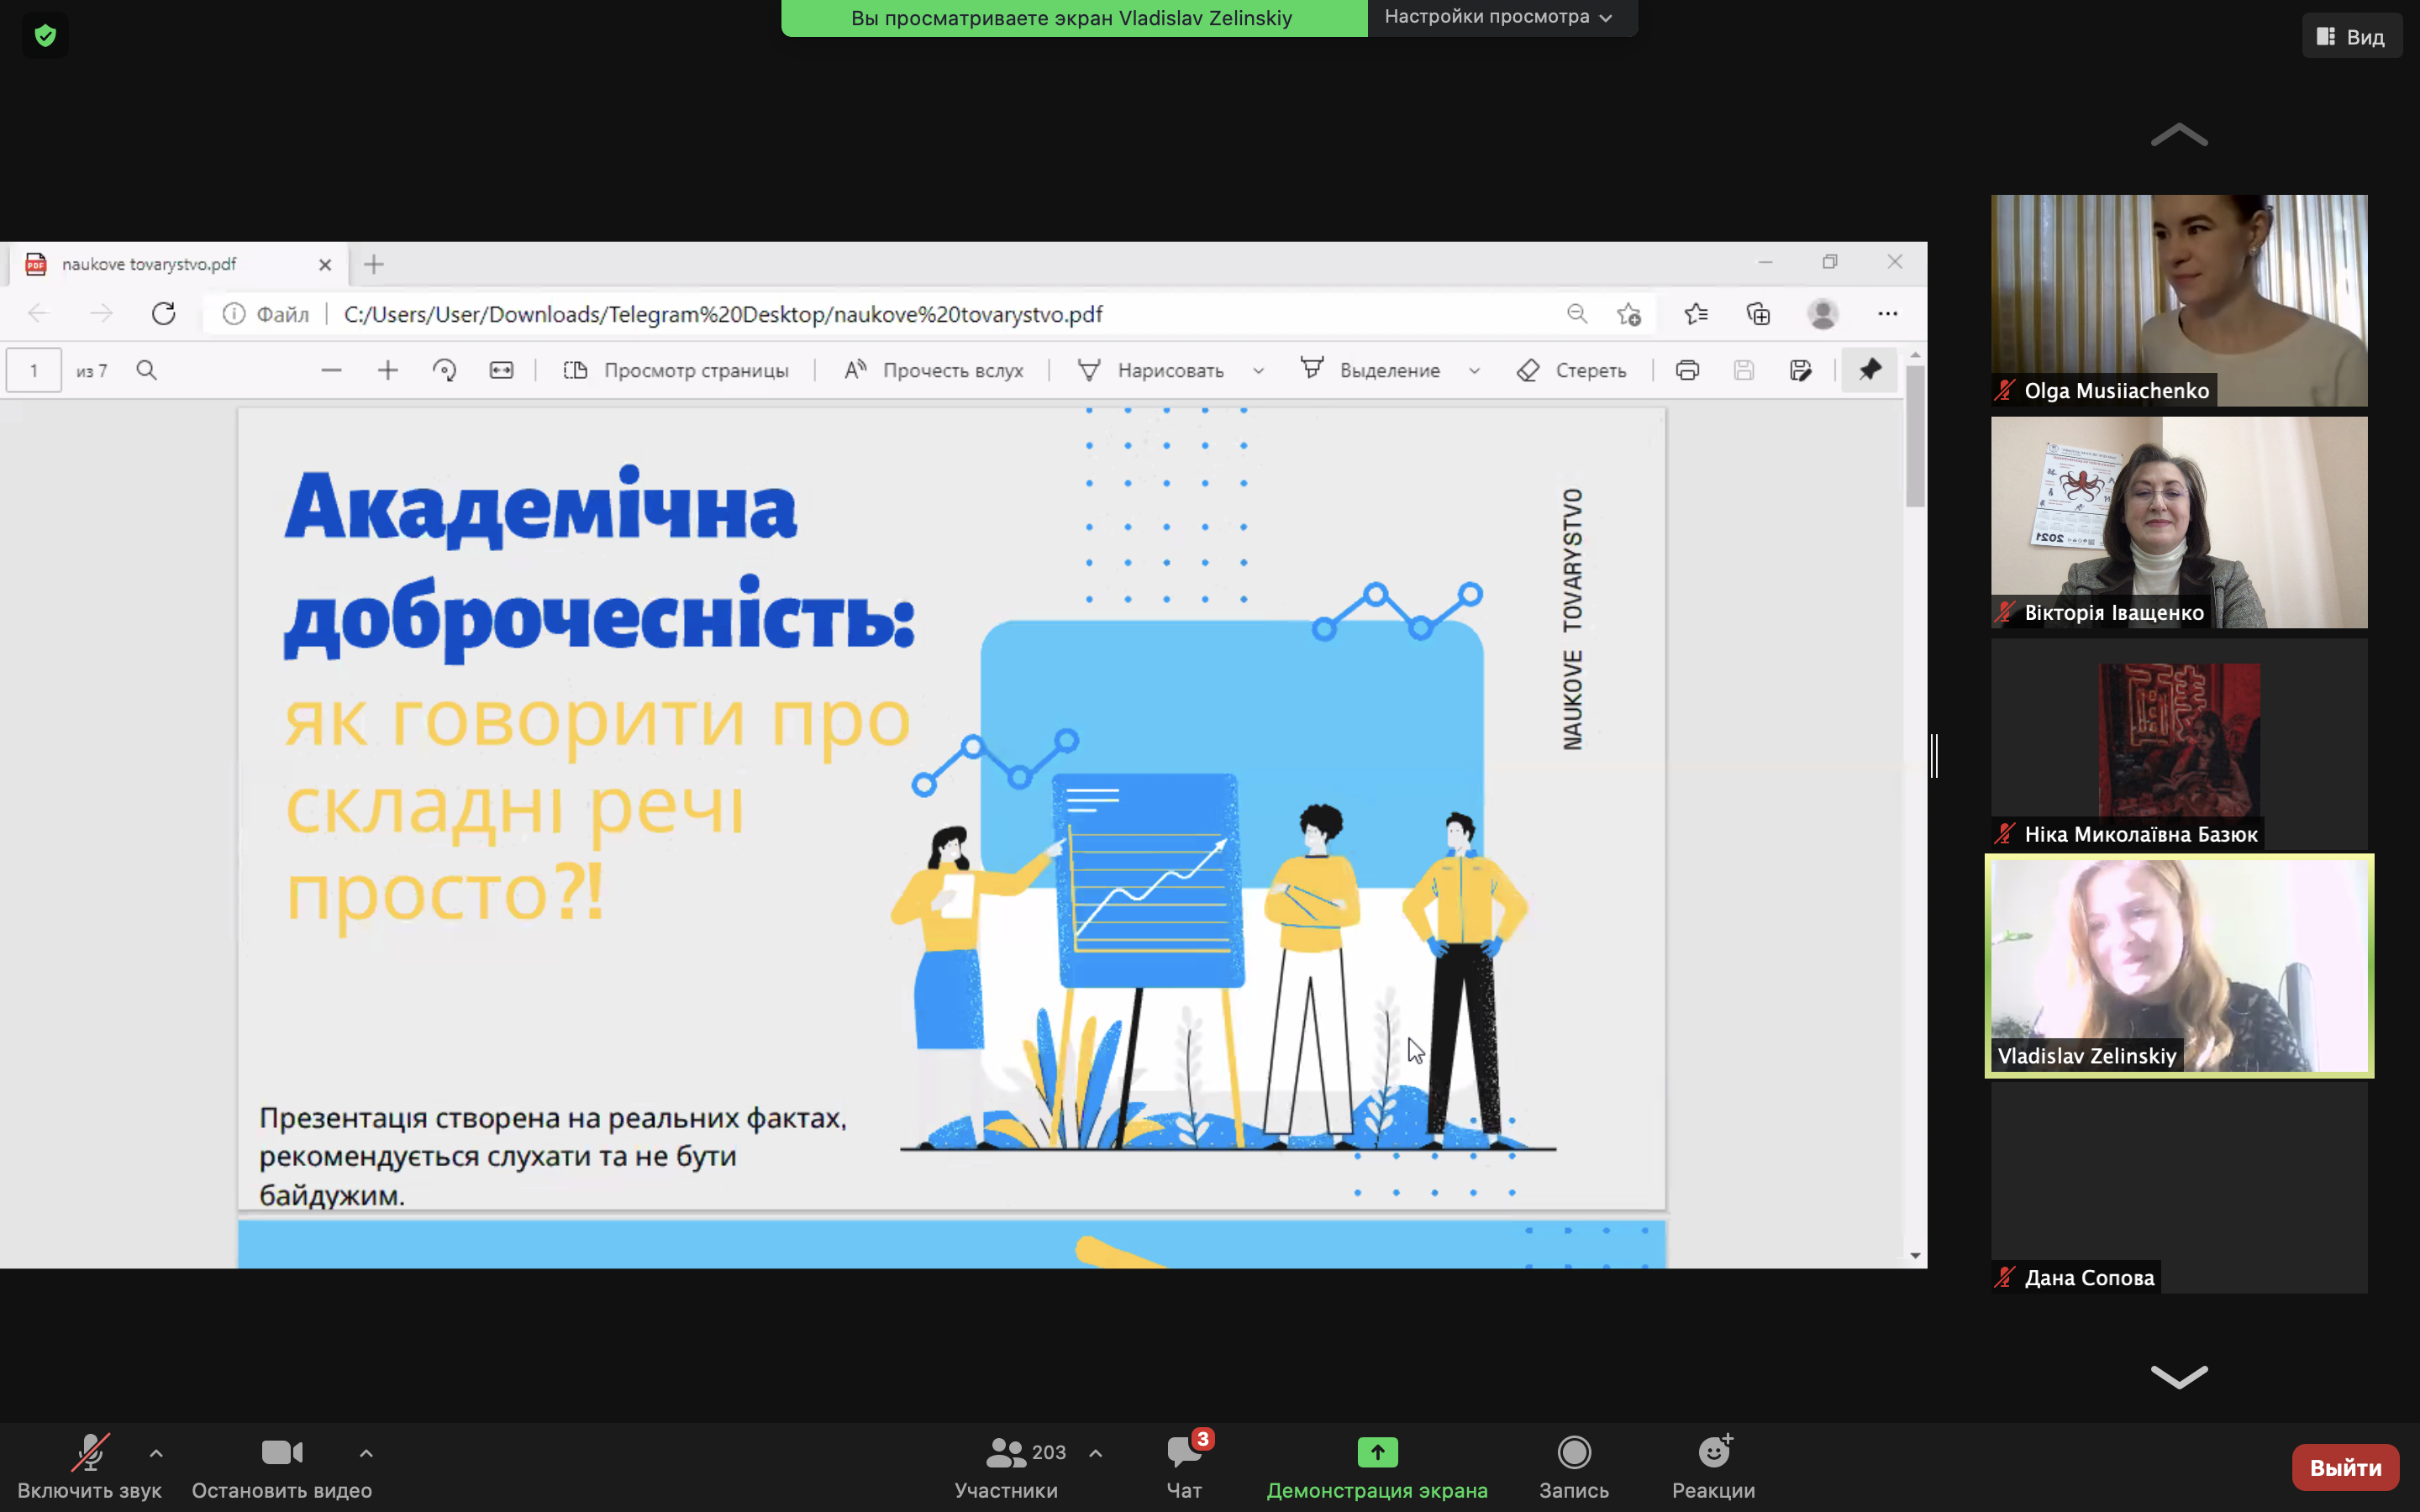Reload the page with refresh icon
The image size is (2420, 1512).
pos(164,314)
